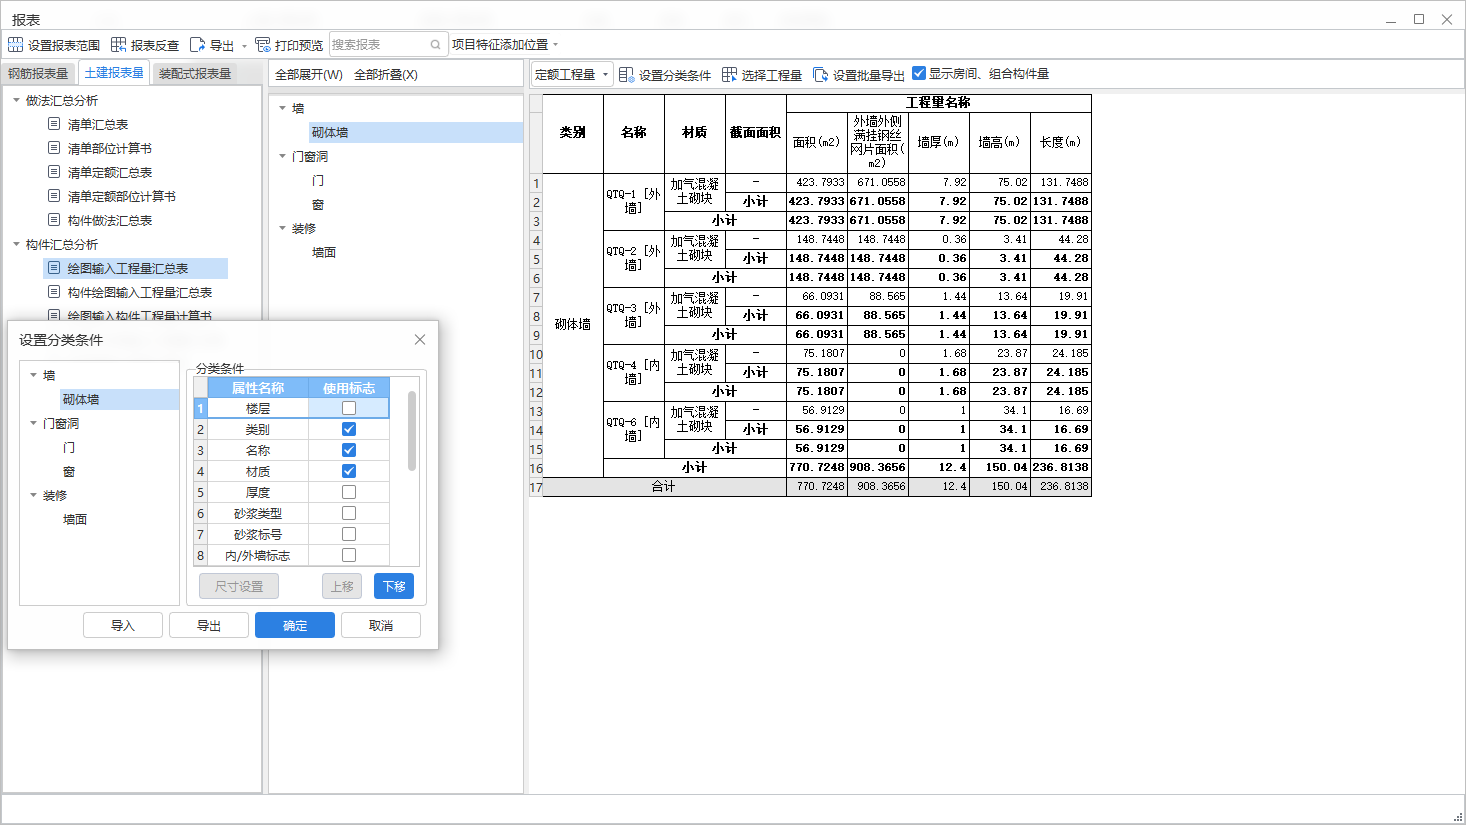
Task: Click 全部折叠(X)
Action: click(x=386, y=75)
